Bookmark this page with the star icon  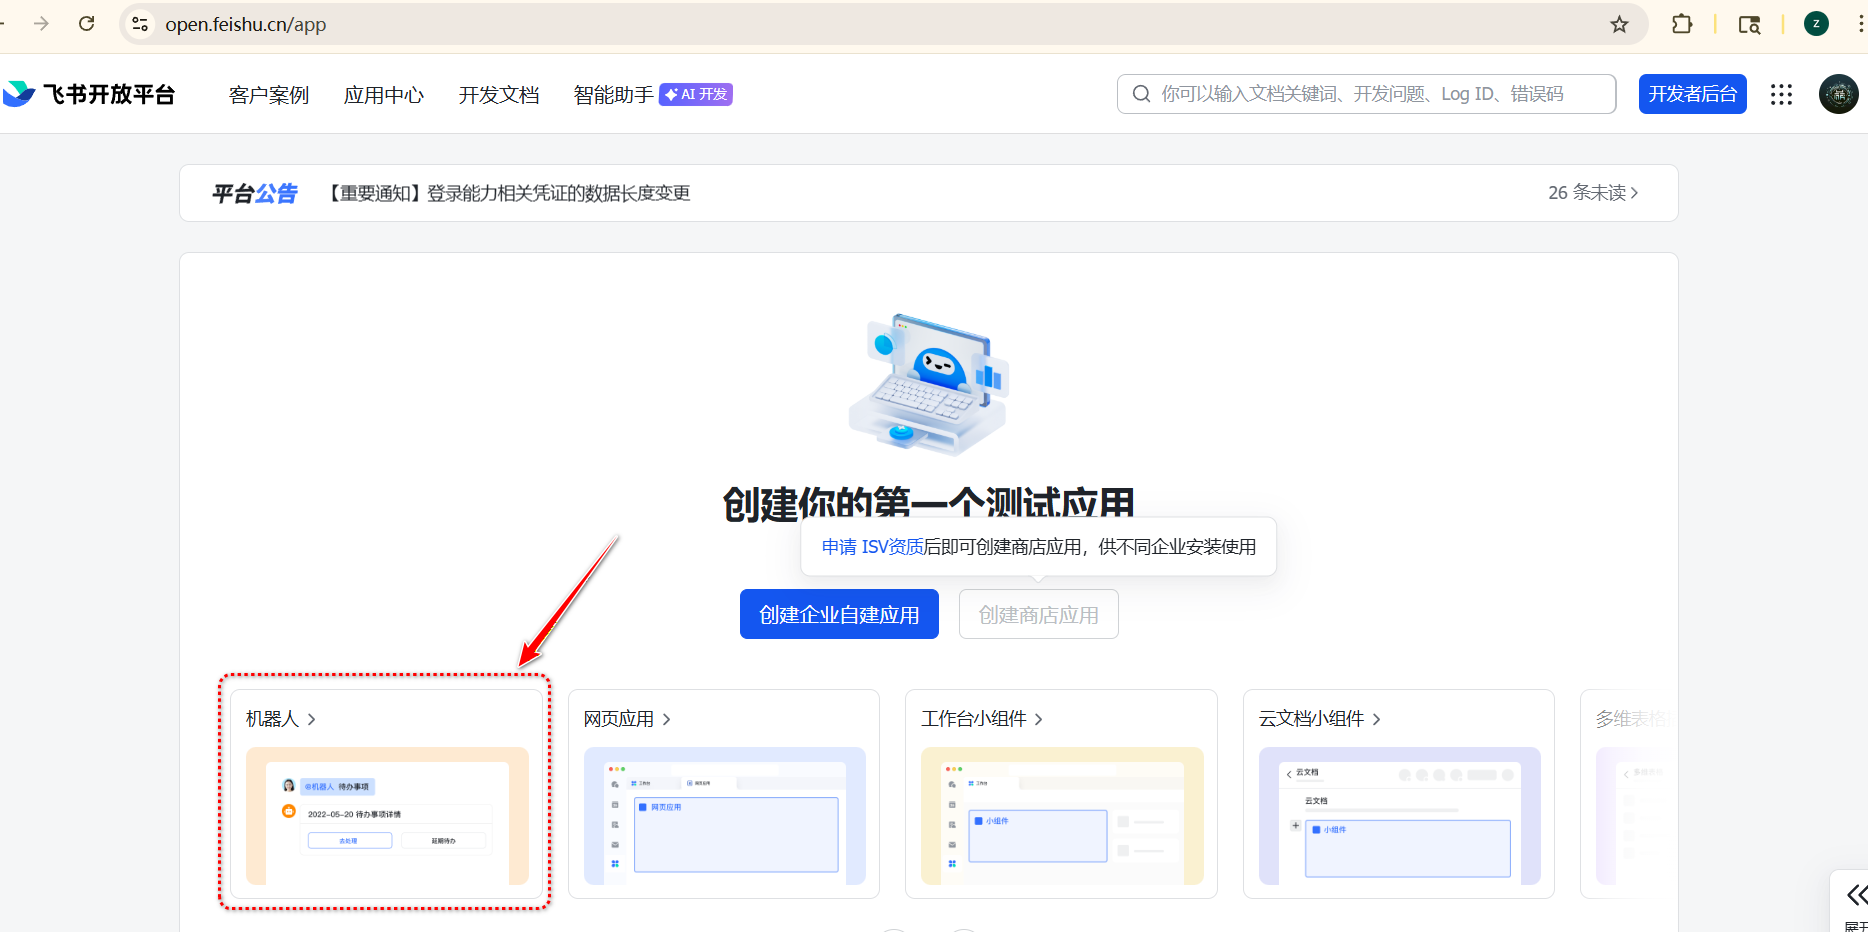1619,24
